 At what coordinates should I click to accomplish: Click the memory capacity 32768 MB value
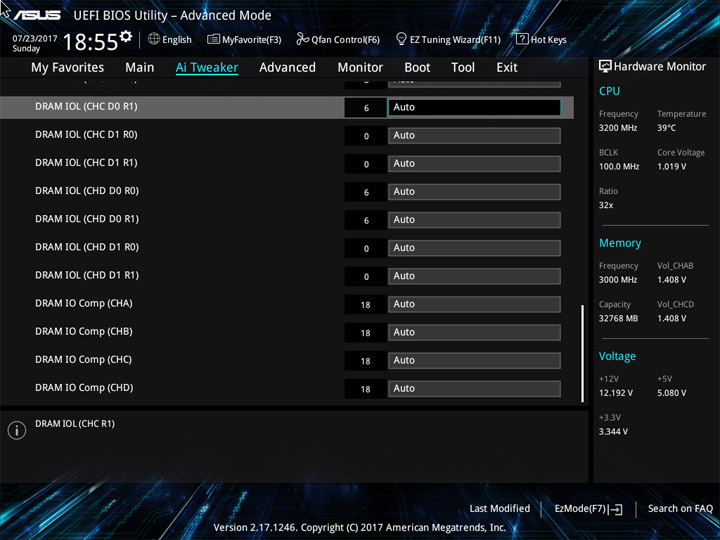[x=619, y=318]
